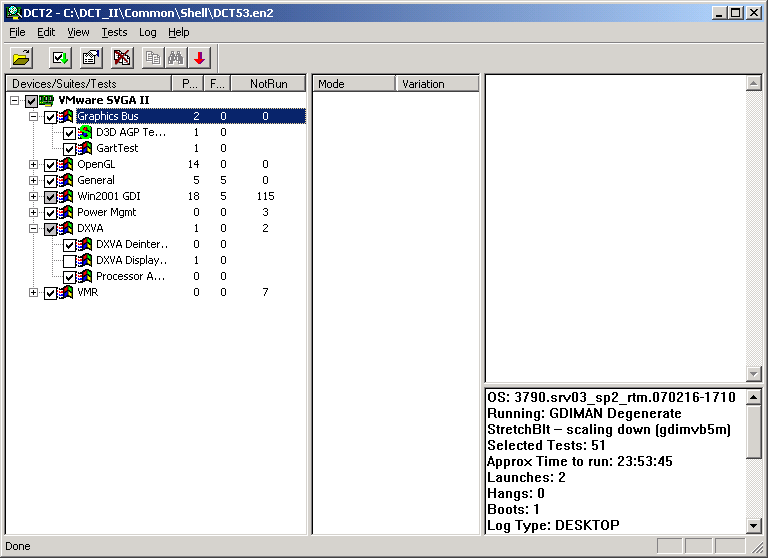This screenshot has width=768, height=558.
Task: Toggle the DXVA suite checkbox
Action: tap(50, 229)
